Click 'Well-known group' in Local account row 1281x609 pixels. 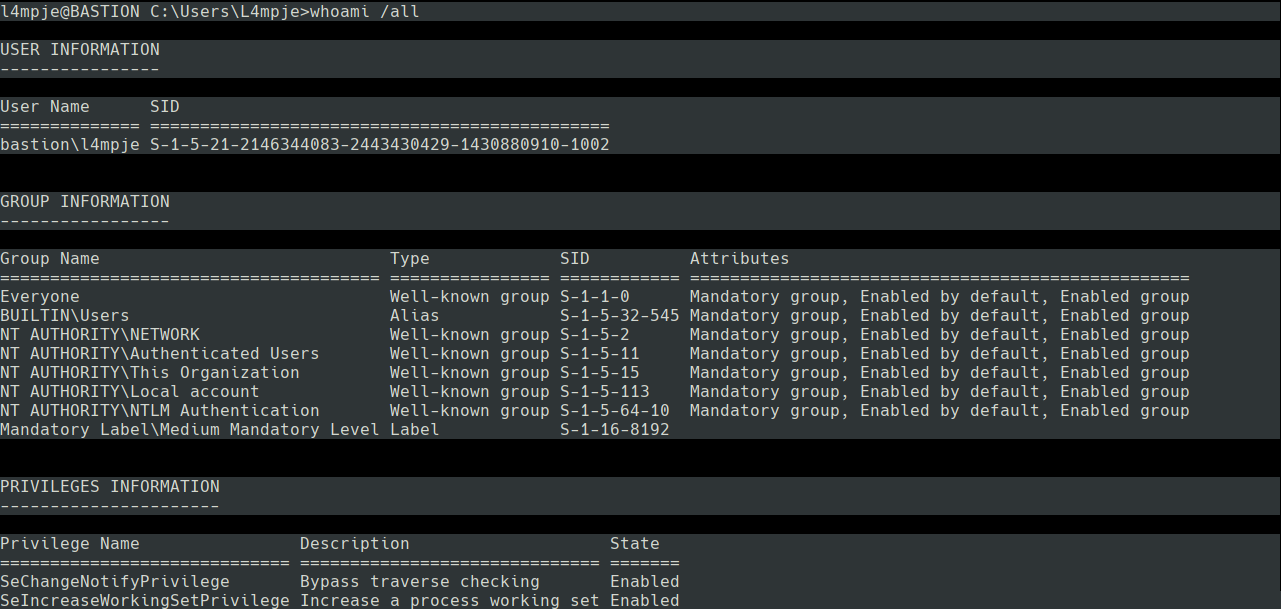[x=470, y=392]
